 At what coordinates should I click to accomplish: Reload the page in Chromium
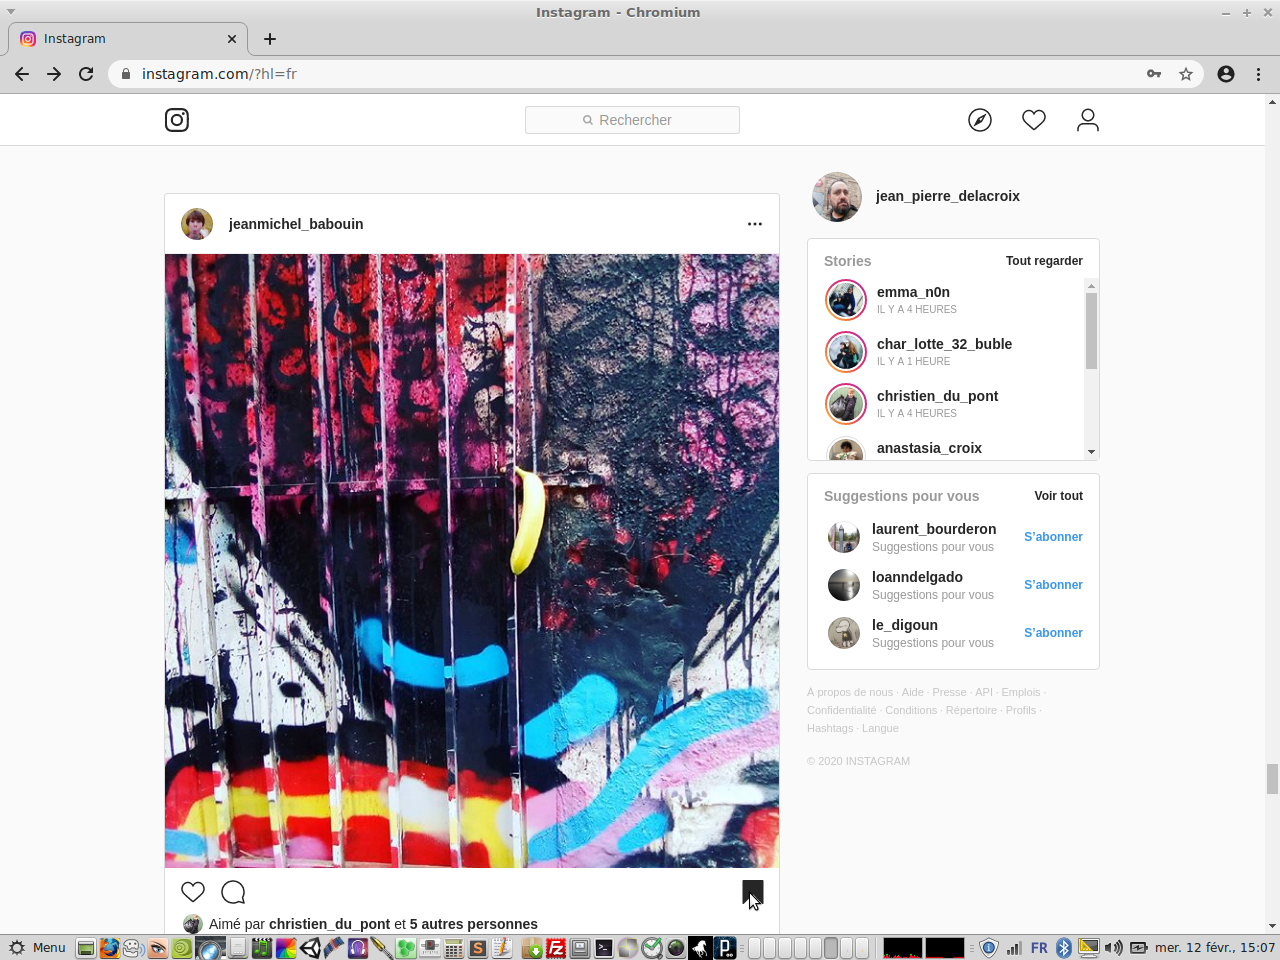86,74
